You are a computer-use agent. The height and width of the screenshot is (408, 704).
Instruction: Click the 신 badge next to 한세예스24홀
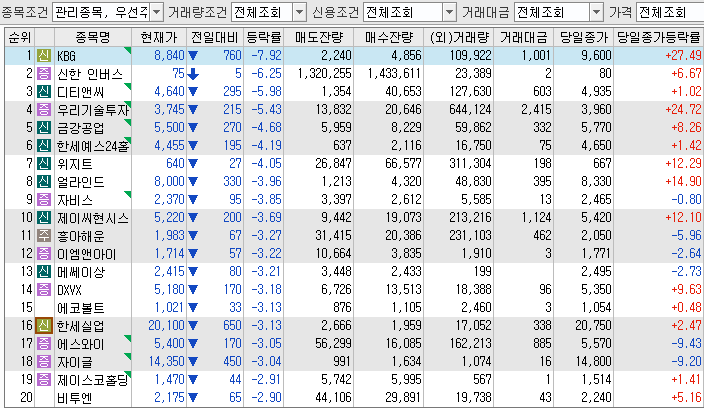[44, 145]
